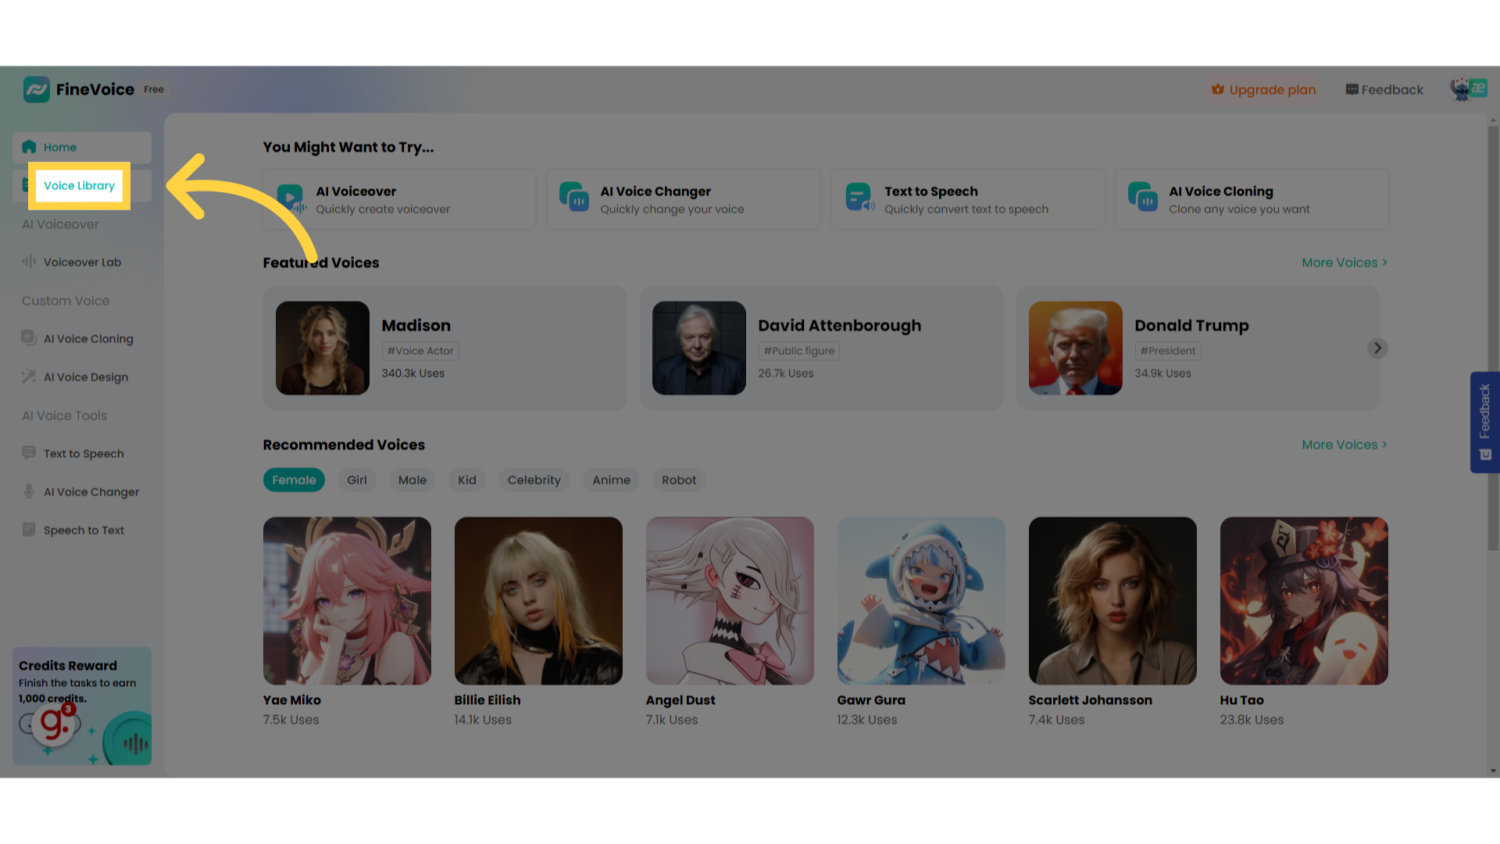This screenshot has height=844, width=1500.
Task: Open Voice Library in sidebar
Action: tap(79, 186)
